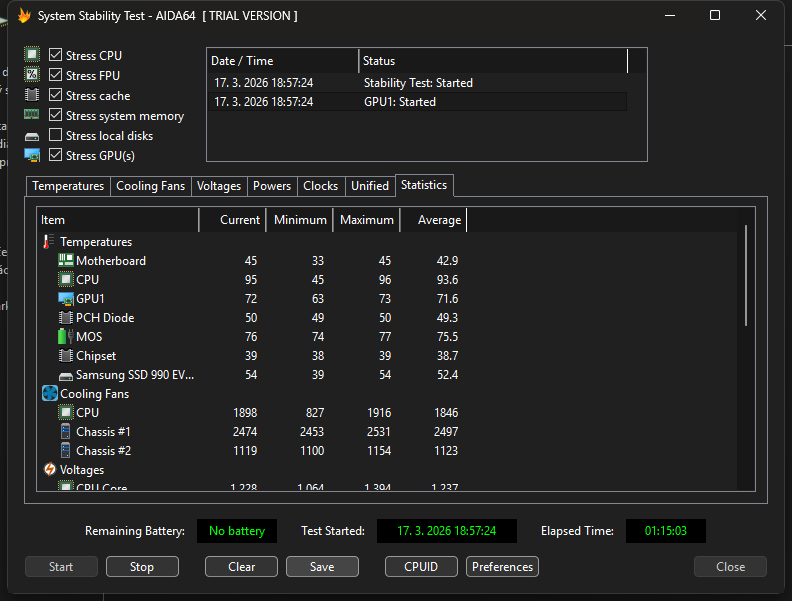Open the Clocks tab

tap(320, 186)
